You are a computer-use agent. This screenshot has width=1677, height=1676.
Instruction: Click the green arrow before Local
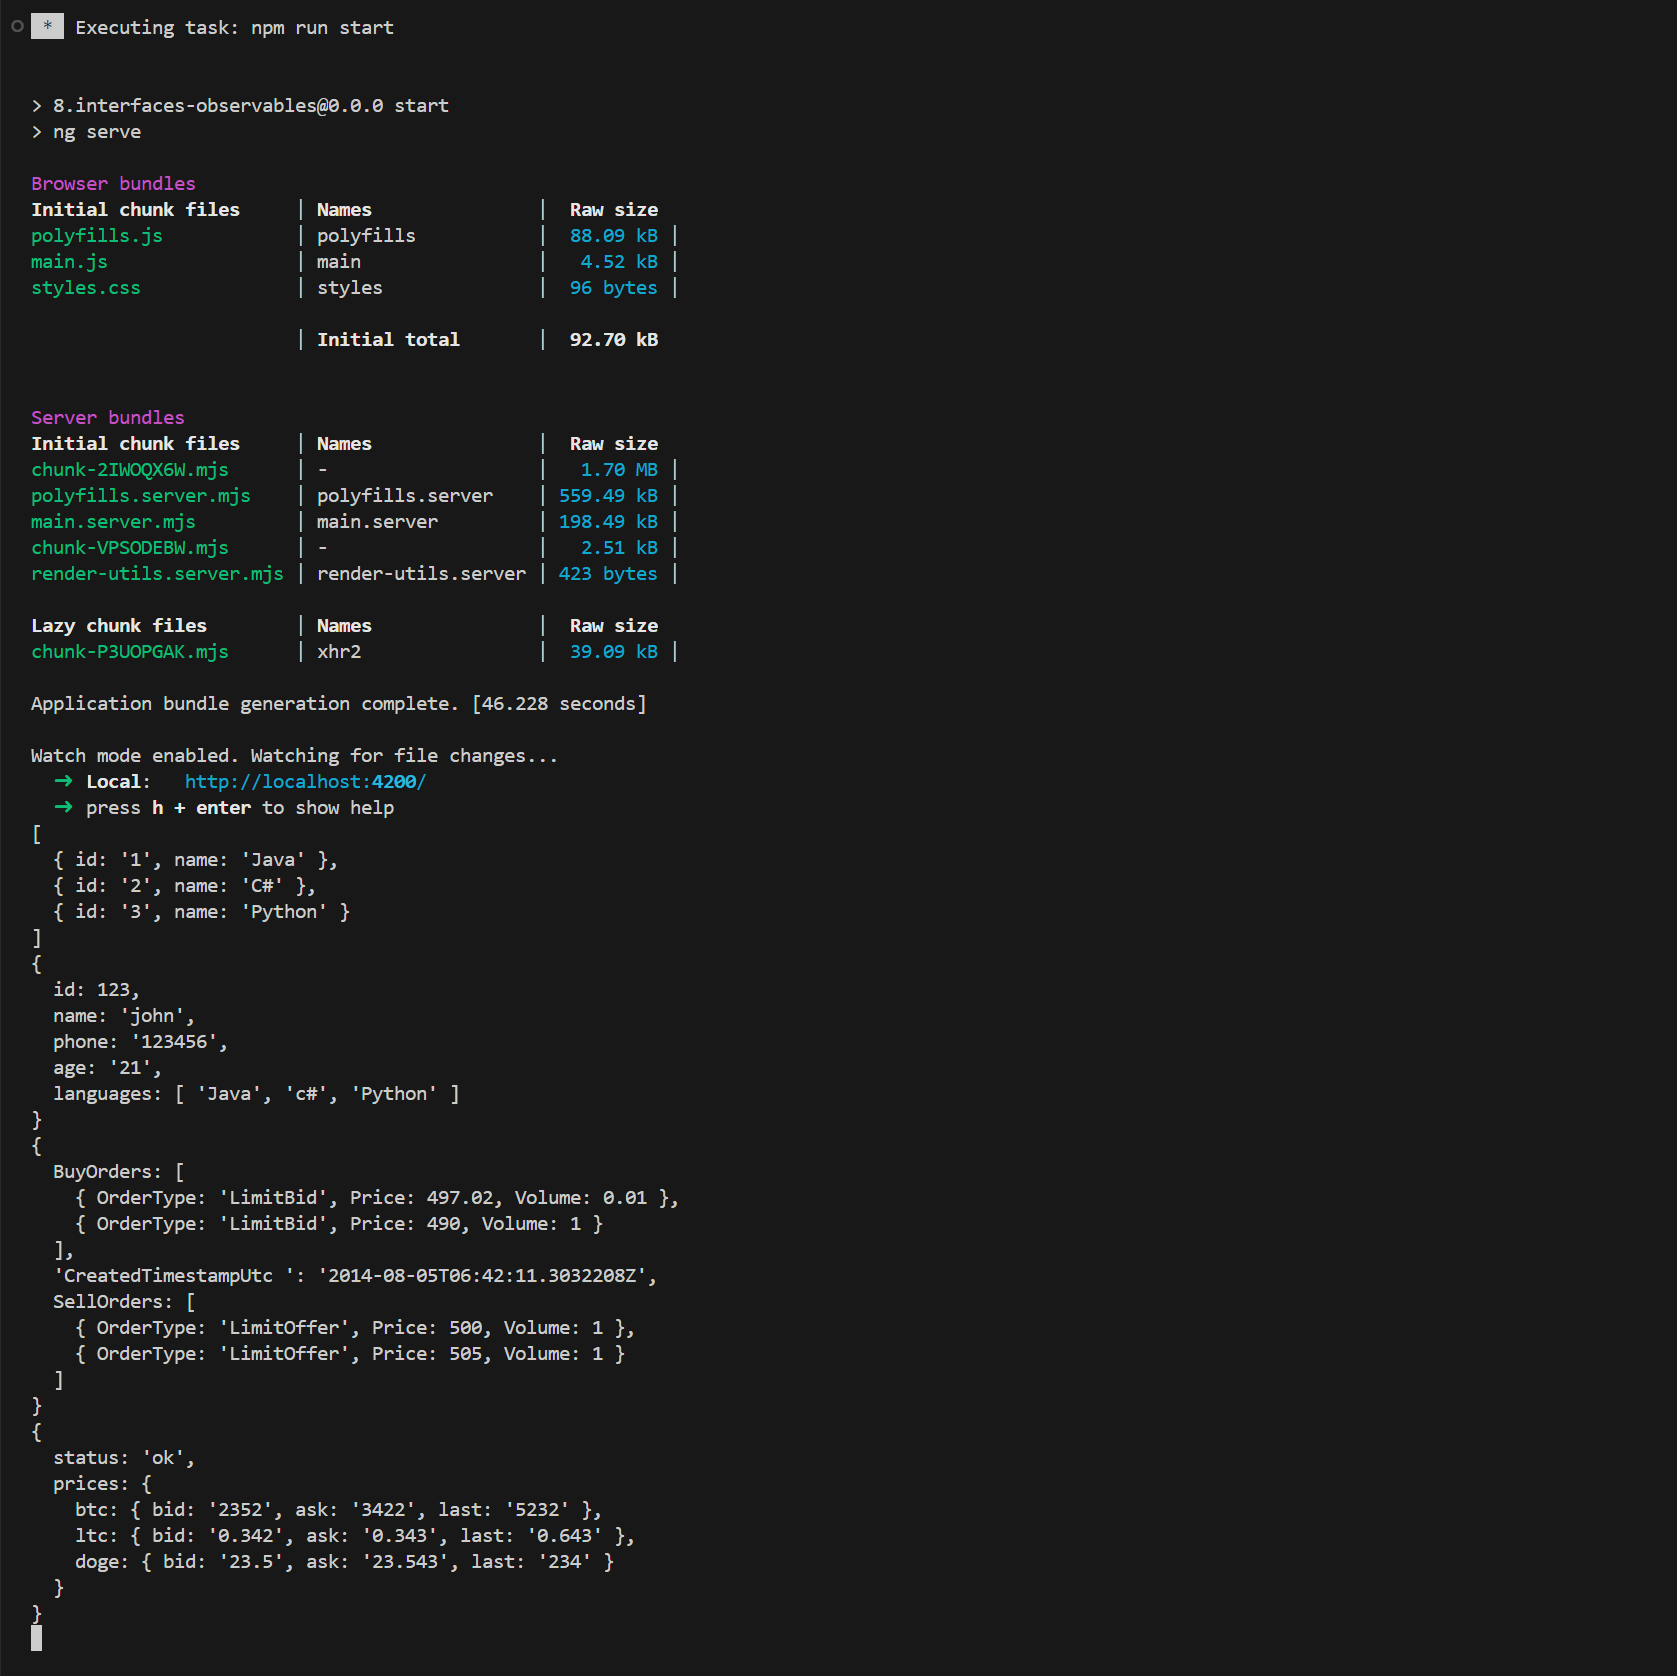63,781
